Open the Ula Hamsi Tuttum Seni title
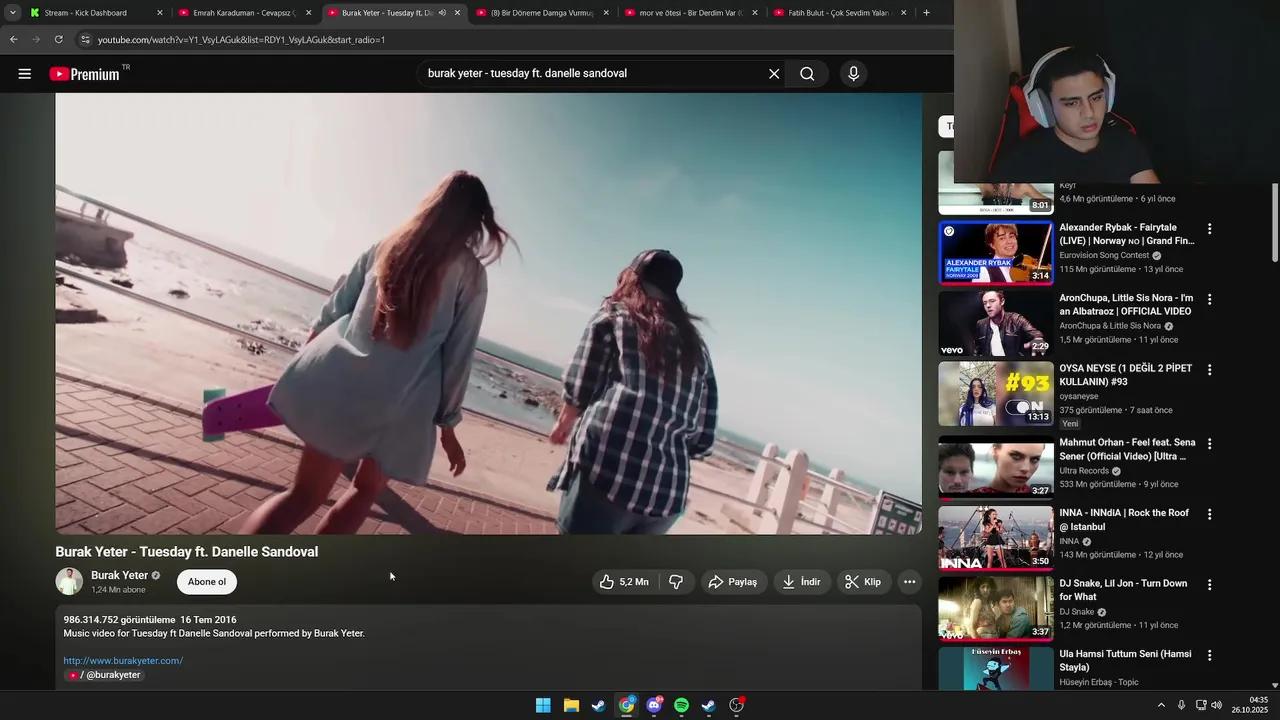 pos(1125,661)
